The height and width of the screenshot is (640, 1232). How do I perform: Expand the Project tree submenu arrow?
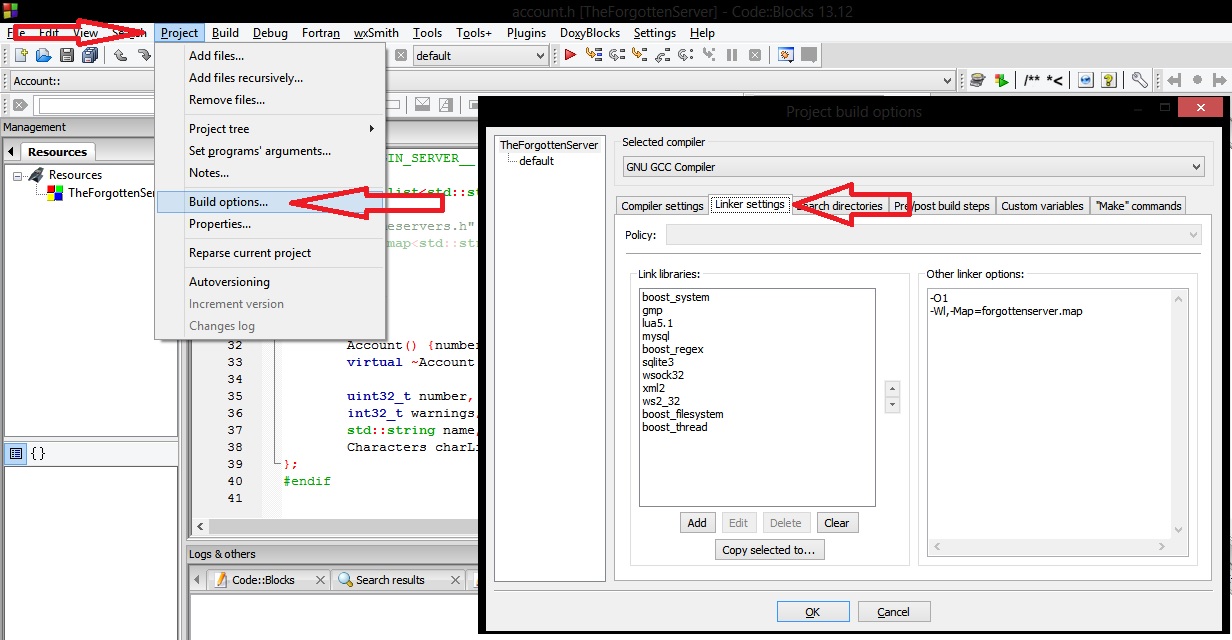coord(371,128)
